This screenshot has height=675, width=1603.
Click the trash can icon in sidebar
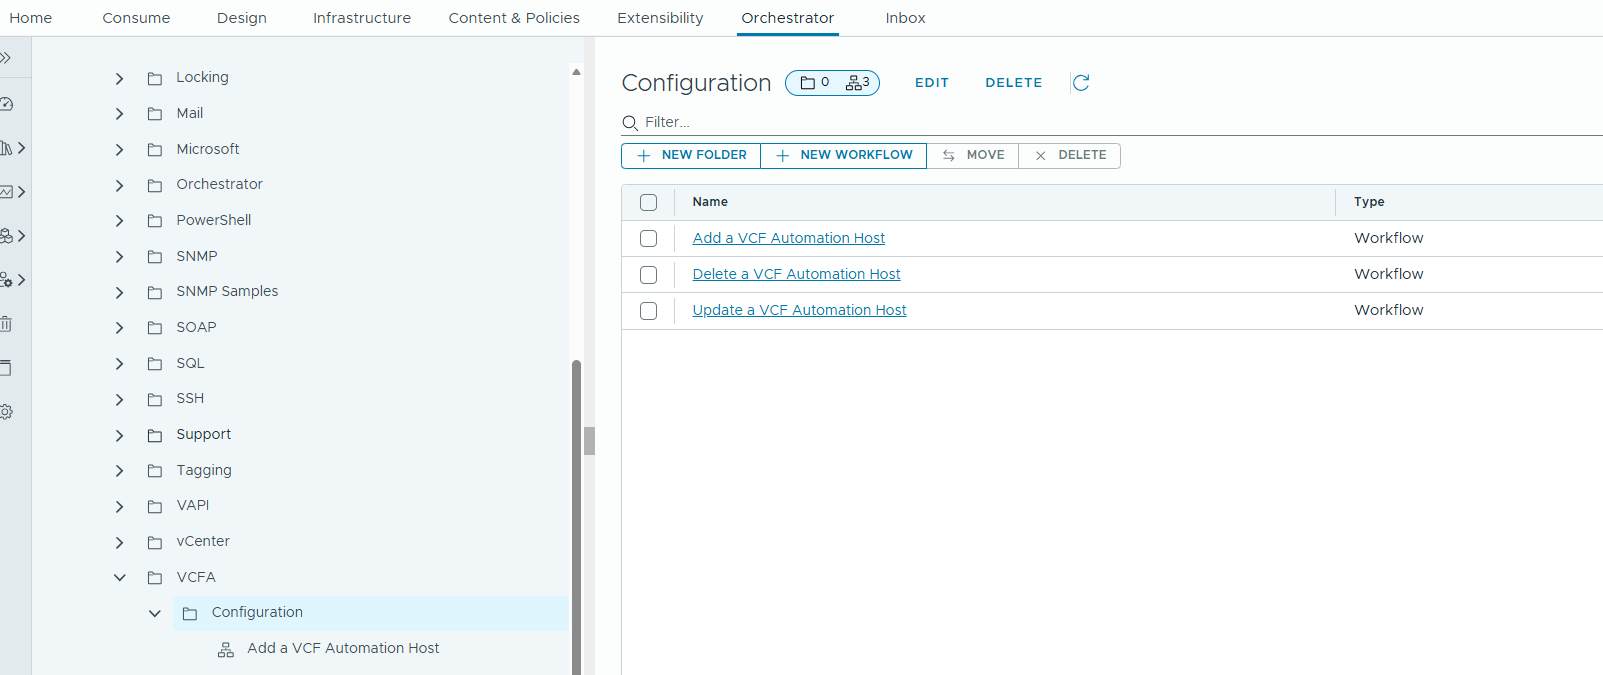click(x=6, y=324)
